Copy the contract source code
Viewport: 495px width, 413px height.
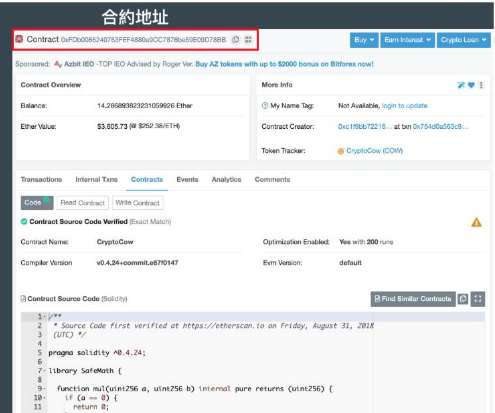coord(463,299)
